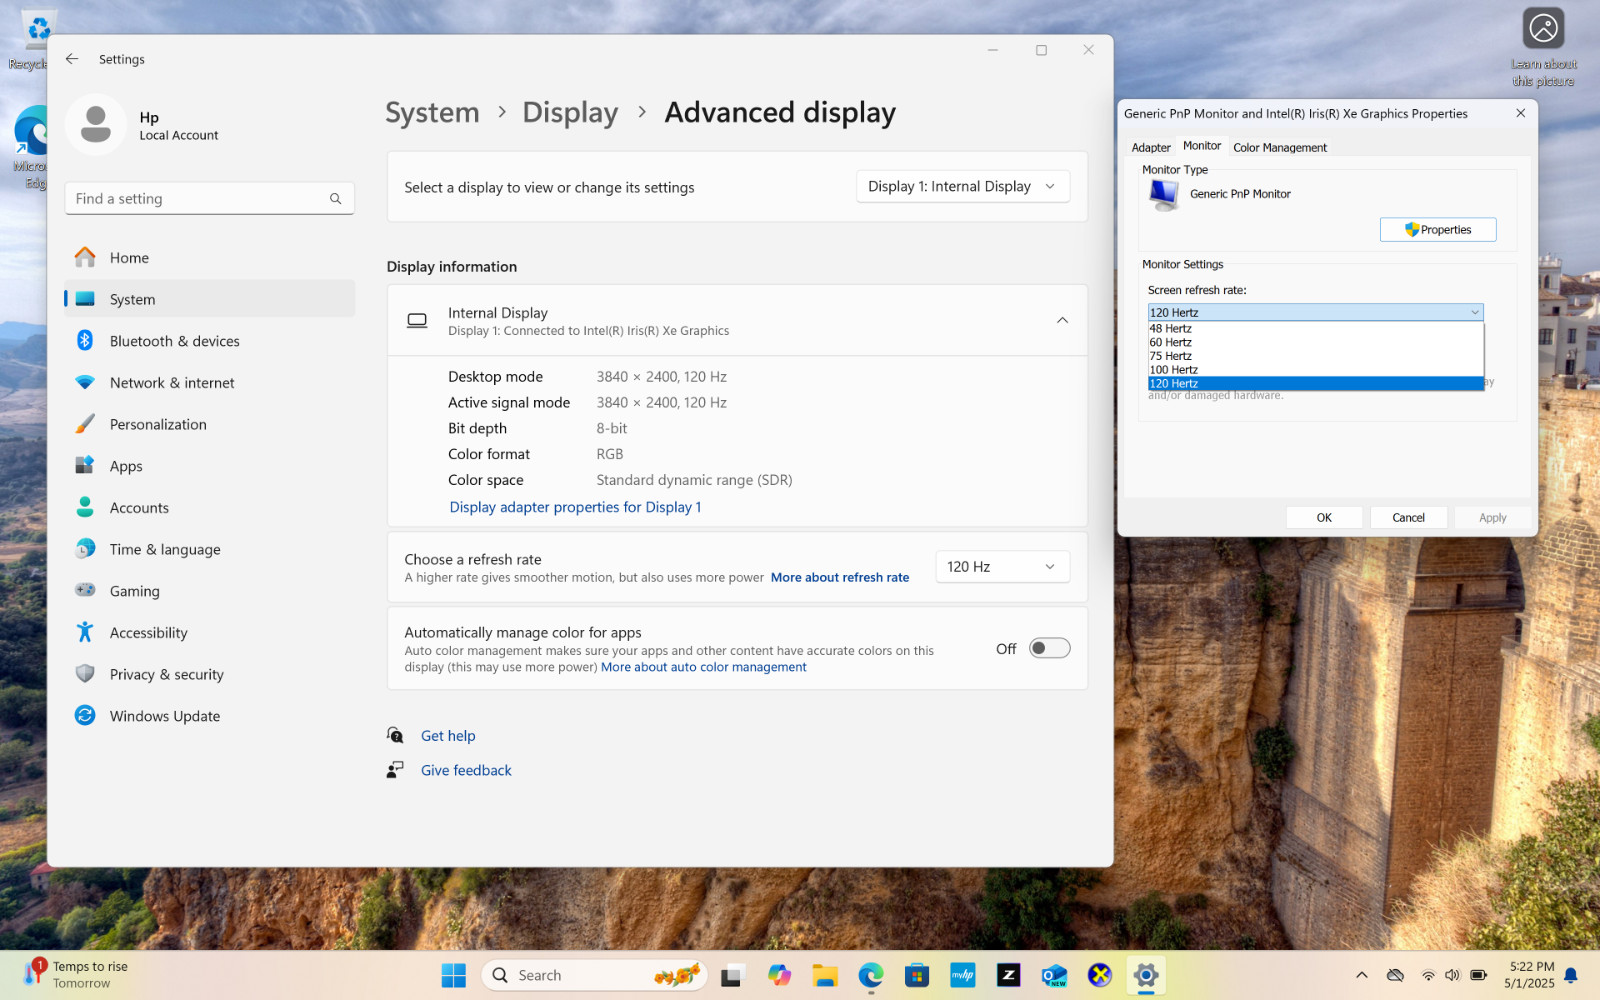Open Display adapter properties for Display 1
Image resolution: width=1600 pixels, height=1000 pixels.
(x=575, y=507)
